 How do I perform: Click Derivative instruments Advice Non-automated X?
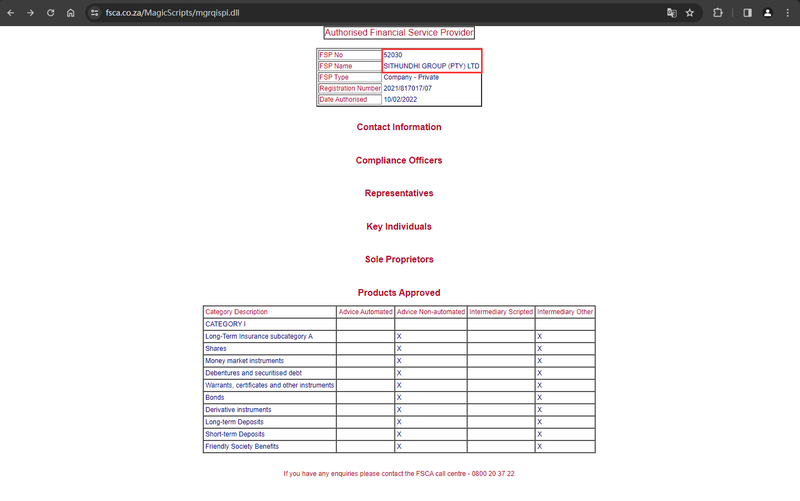(x=399, y=410)
